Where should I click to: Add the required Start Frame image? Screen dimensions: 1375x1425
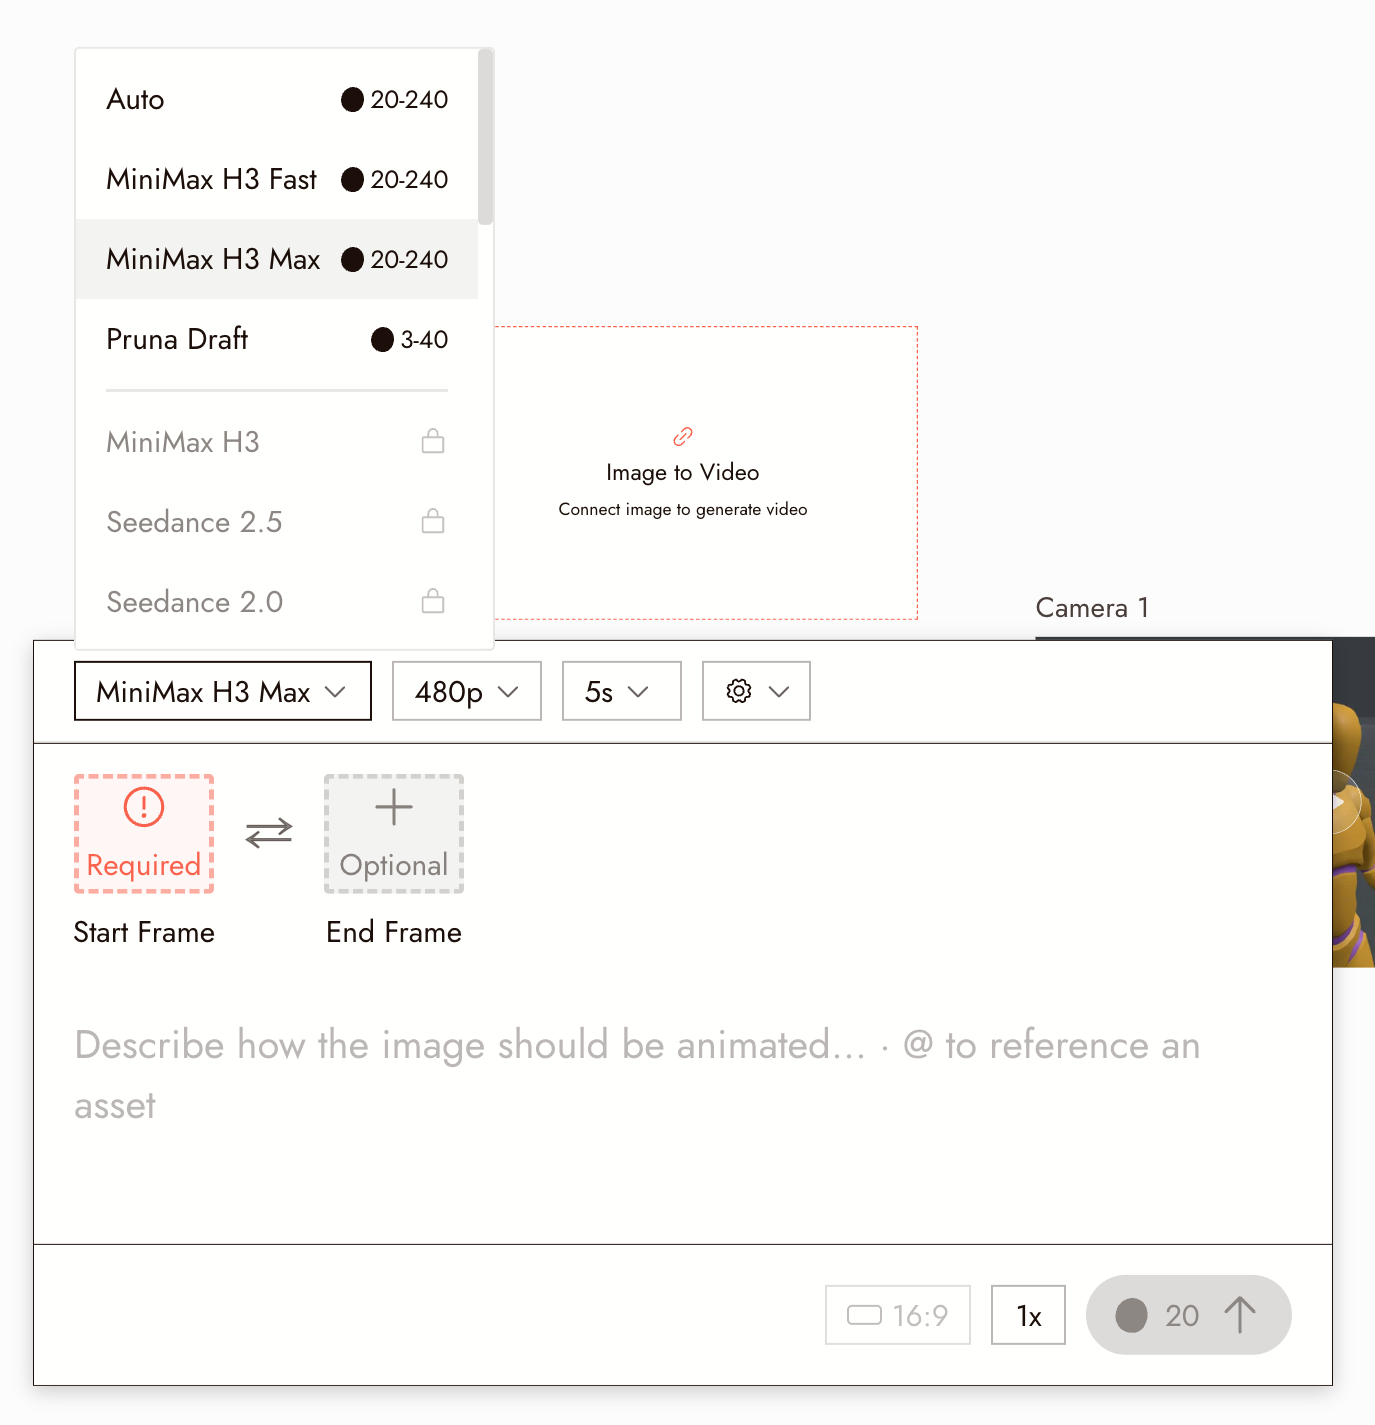144,833
